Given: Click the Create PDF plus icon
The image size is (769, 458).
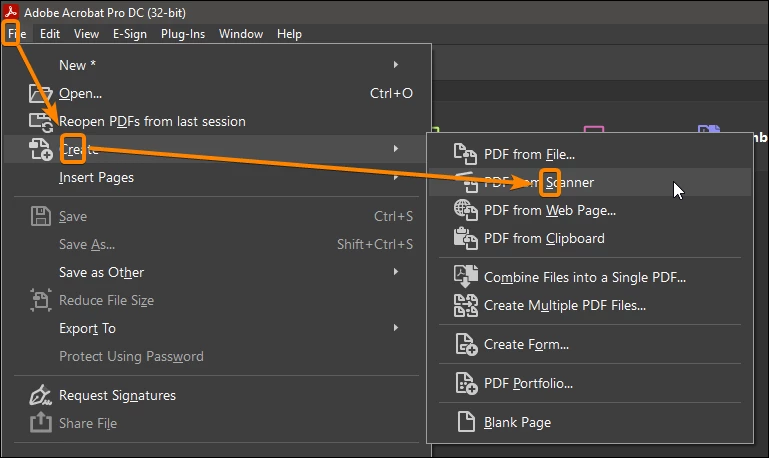Looking at the screenshot, I should pos(41,149).
